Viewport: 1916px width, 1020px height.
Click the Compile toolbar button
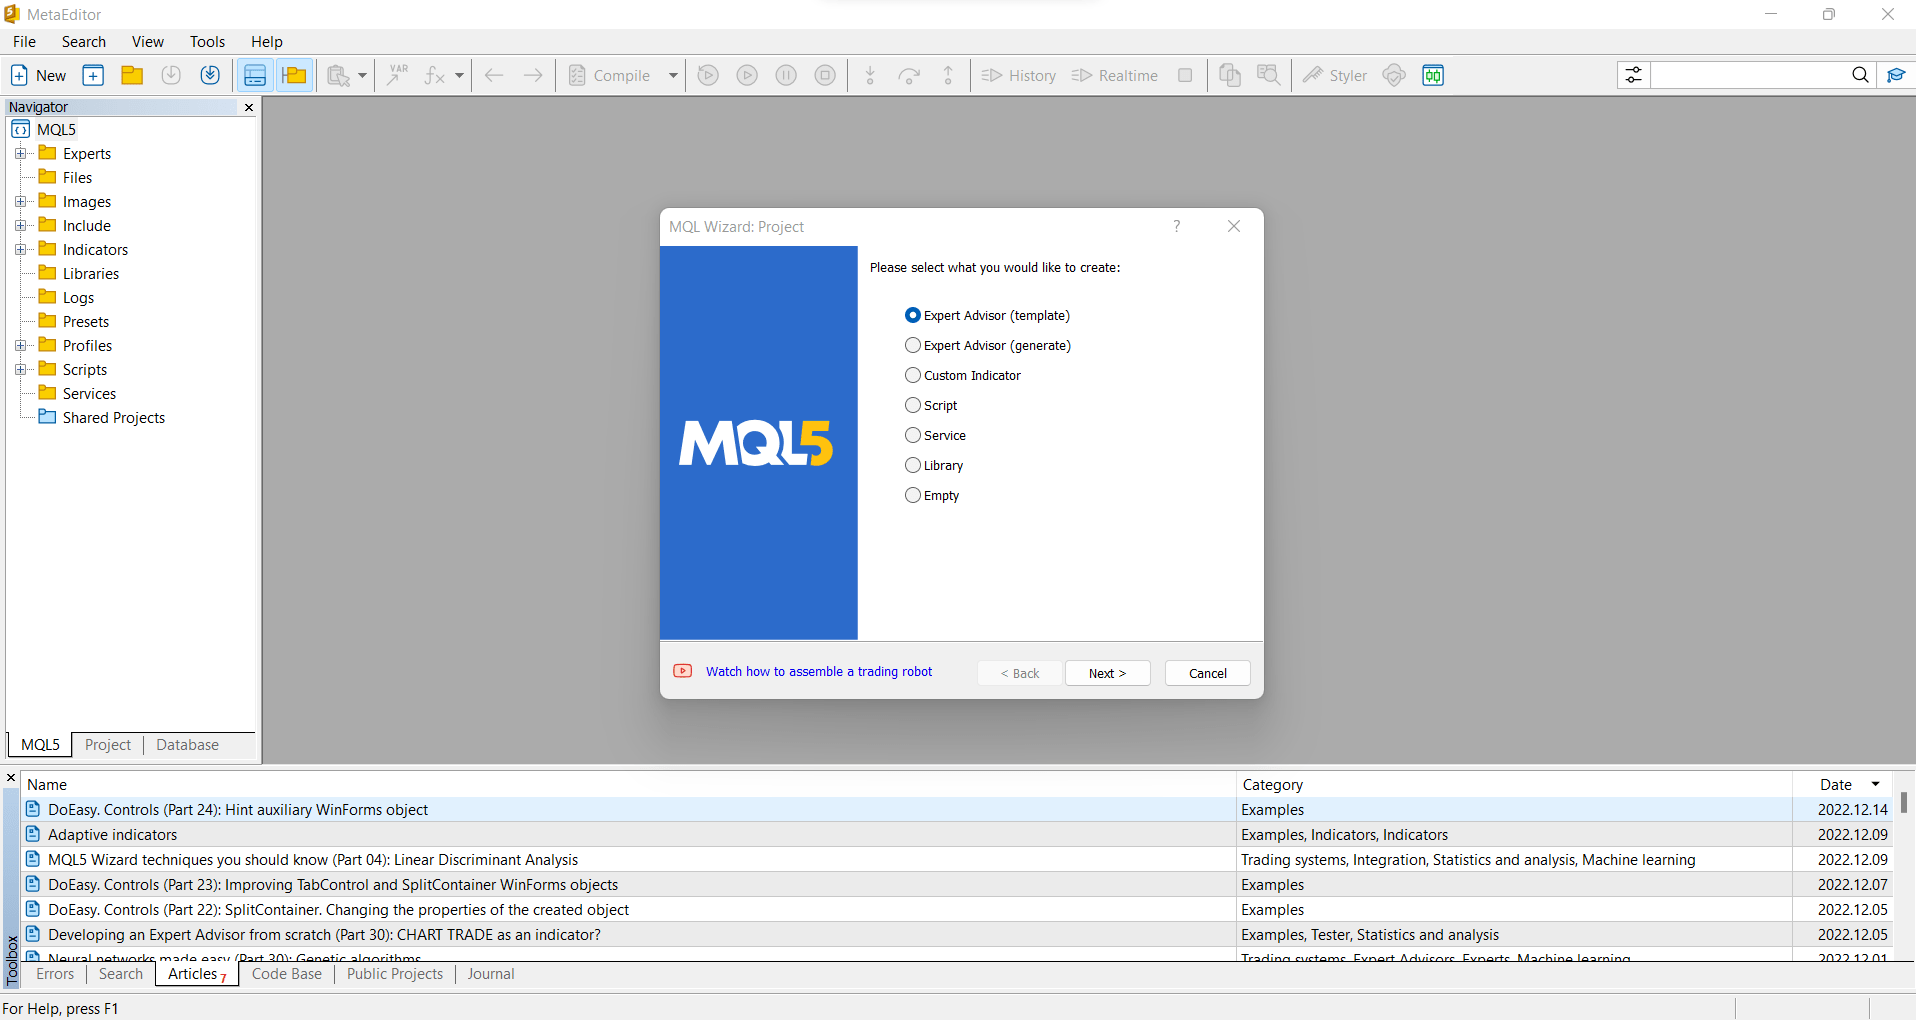[610, 75]
